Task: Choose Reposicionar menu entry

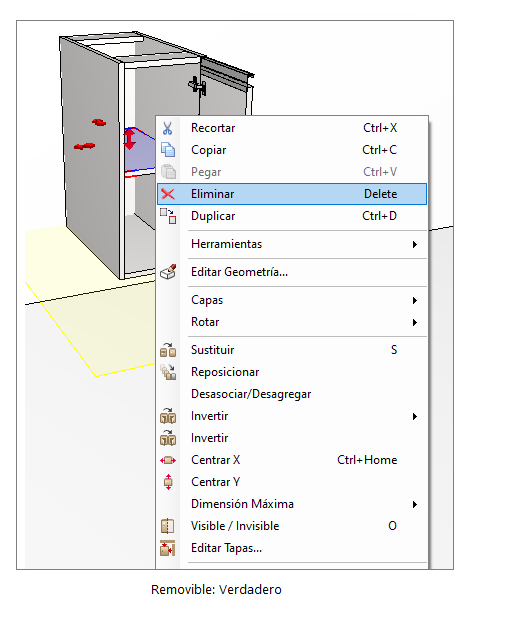Action: pos(292,372)
